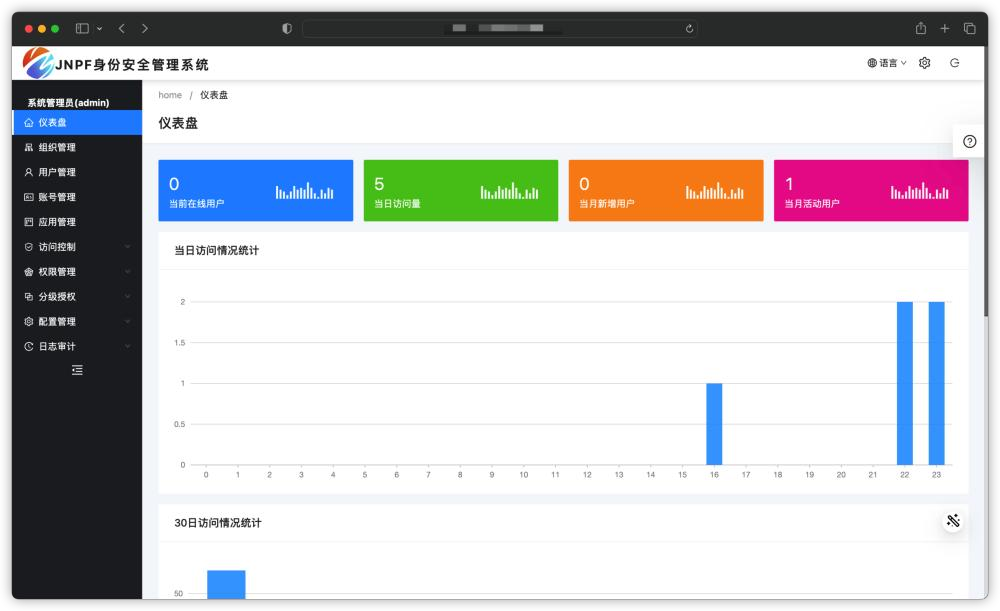The image size is (1000, 611).
Task: Open the settings gear in header
Action: (x=924, y=63)
